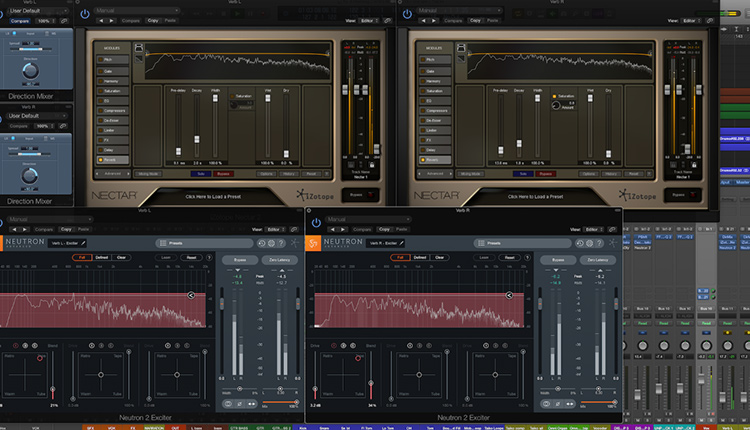The width and height of the screenshot is (750, 430).
Task: Select Gate module in Verb L Nectar
Action: coord(113,71)
